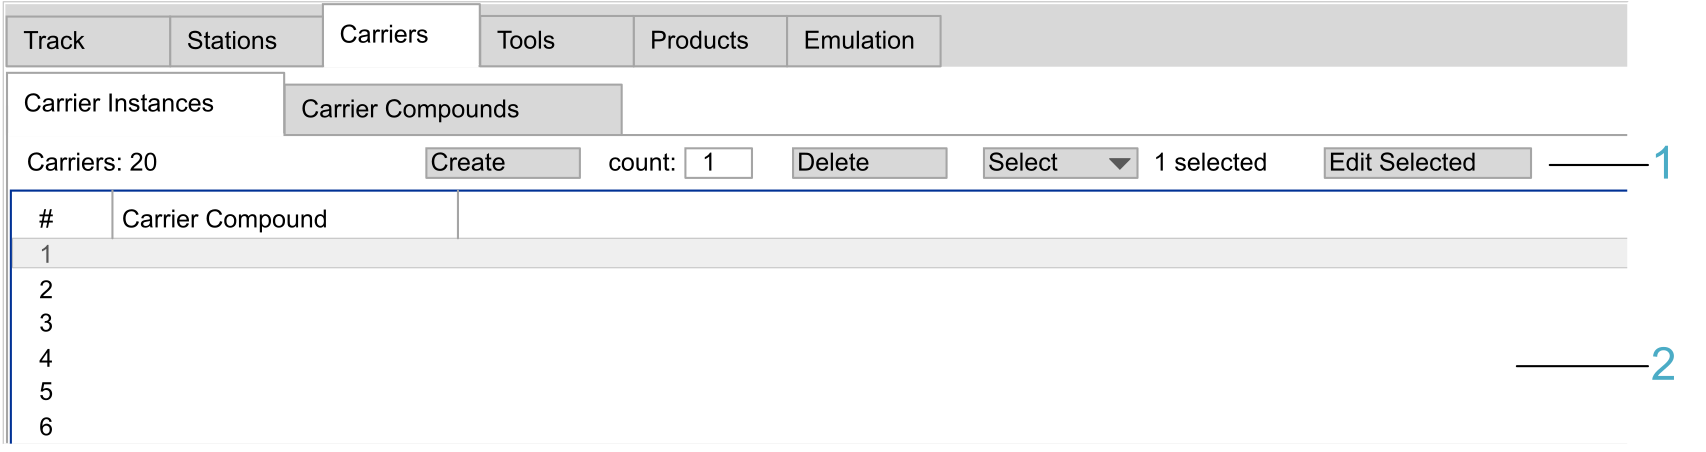Click the Carrier Compound column header

[284, 219]
